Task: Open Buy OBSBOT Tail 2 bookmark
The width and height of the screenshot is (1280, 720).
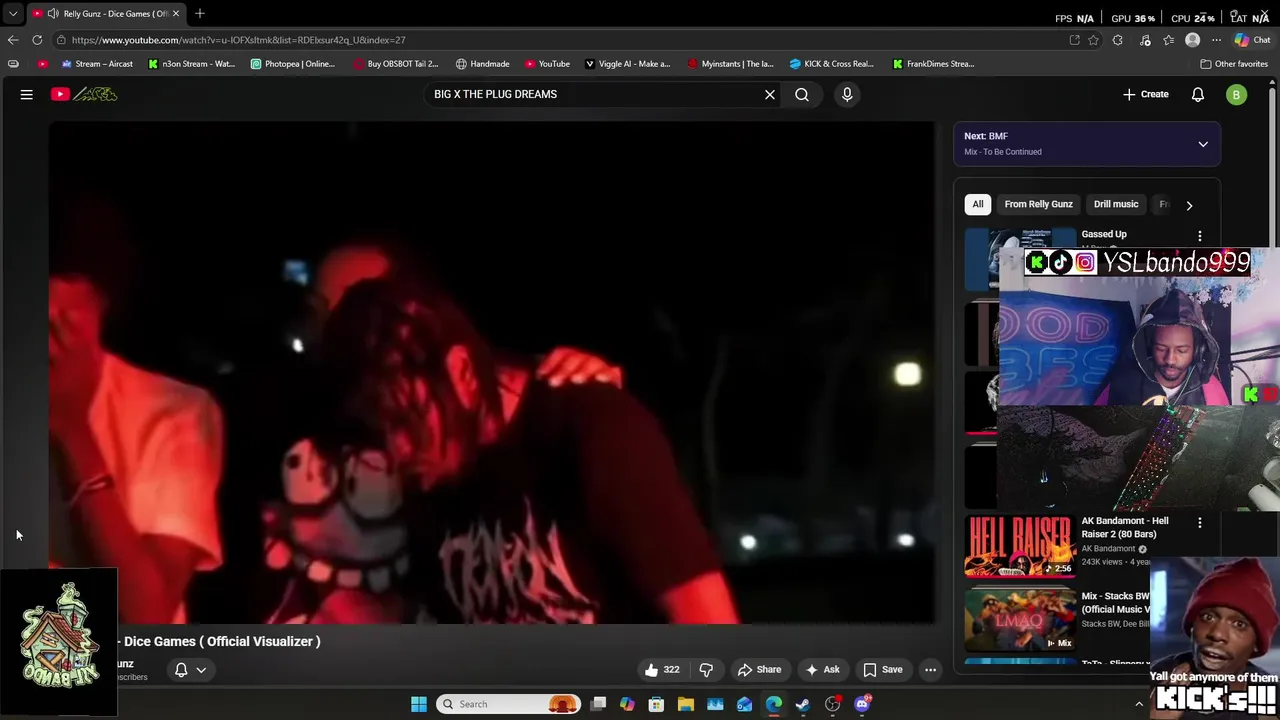Action: coord(395,64)
